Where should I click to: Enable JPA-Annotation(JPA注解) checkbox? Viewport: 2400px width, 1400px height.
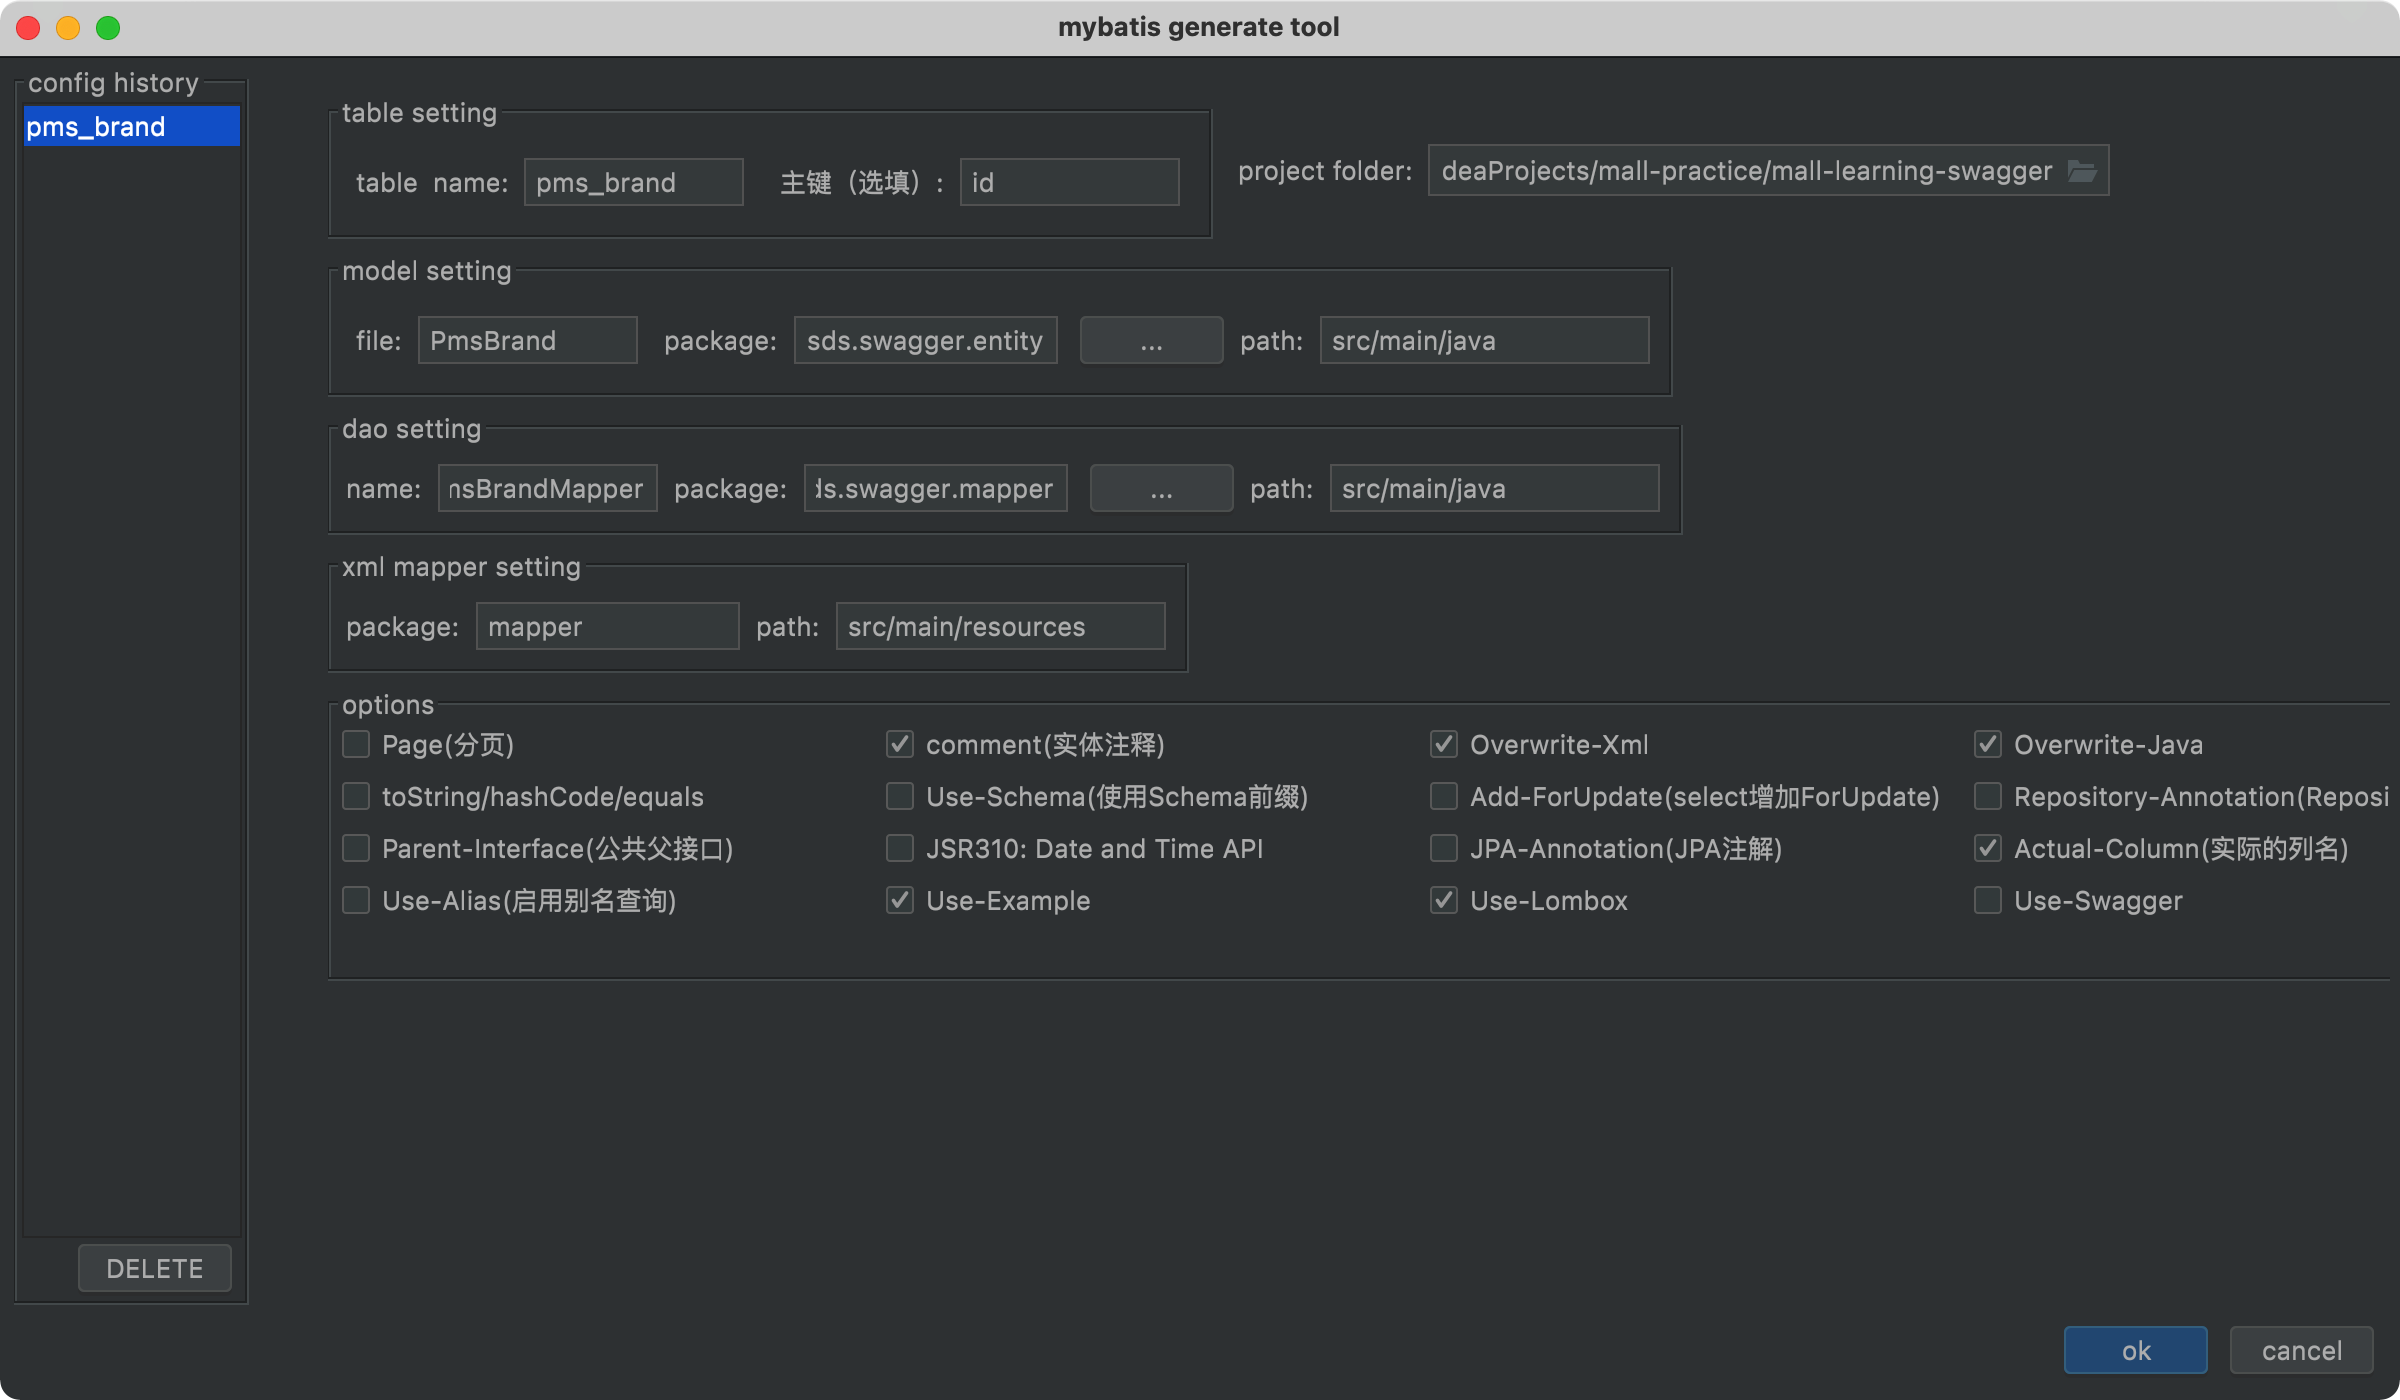click(x=1444, y=849)
